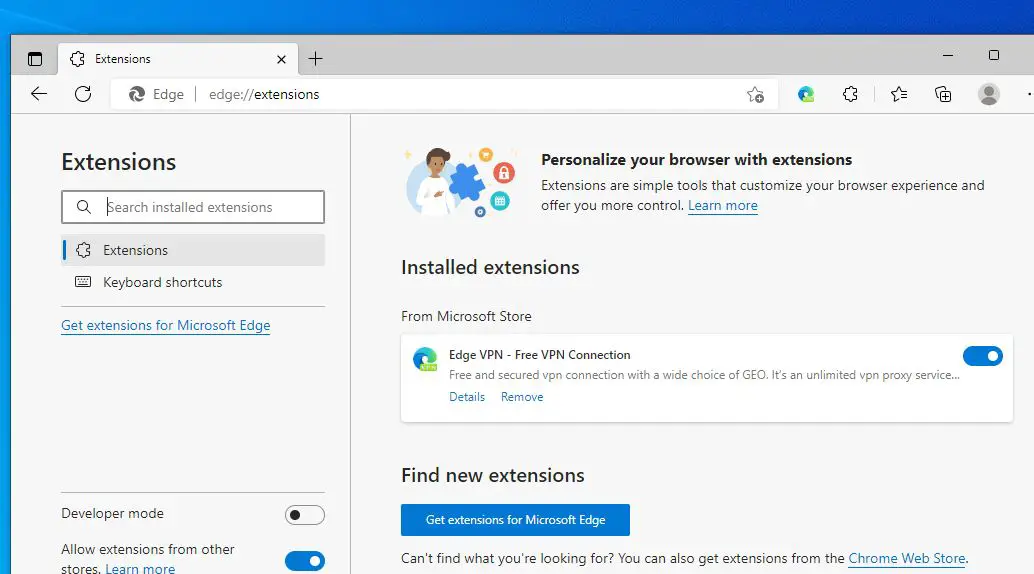Click Edge VPN extension icon in toolbar

pyautogui.click(x=806, y=94)
